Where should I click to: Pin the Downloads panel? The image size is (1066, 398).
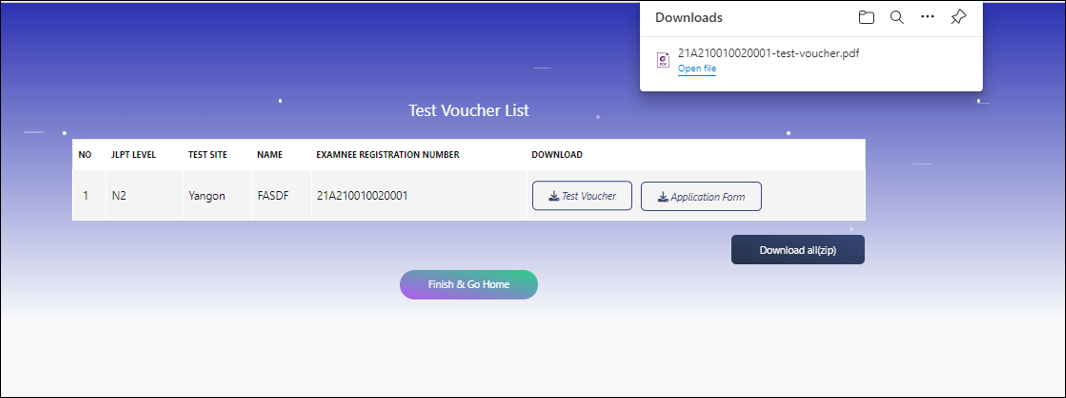coord(959,18)
